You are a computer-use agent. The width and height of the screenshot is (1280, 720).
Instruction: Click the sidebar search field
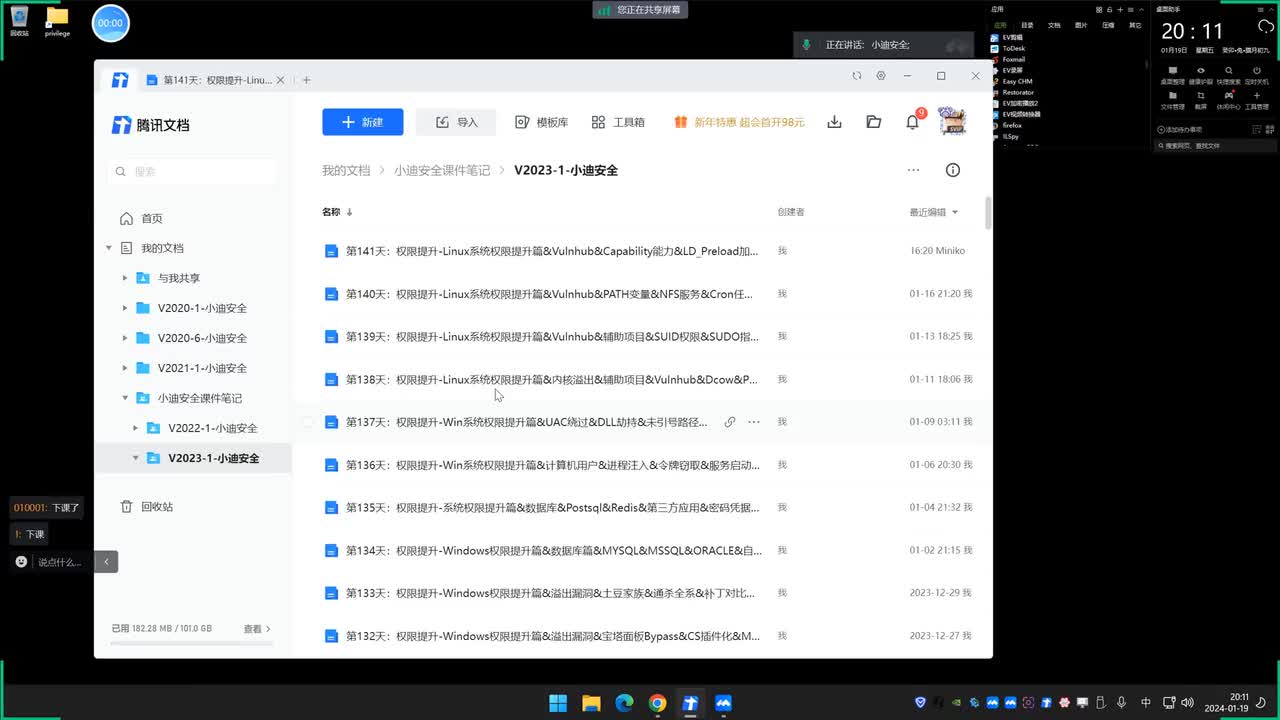tap(192, 171)
